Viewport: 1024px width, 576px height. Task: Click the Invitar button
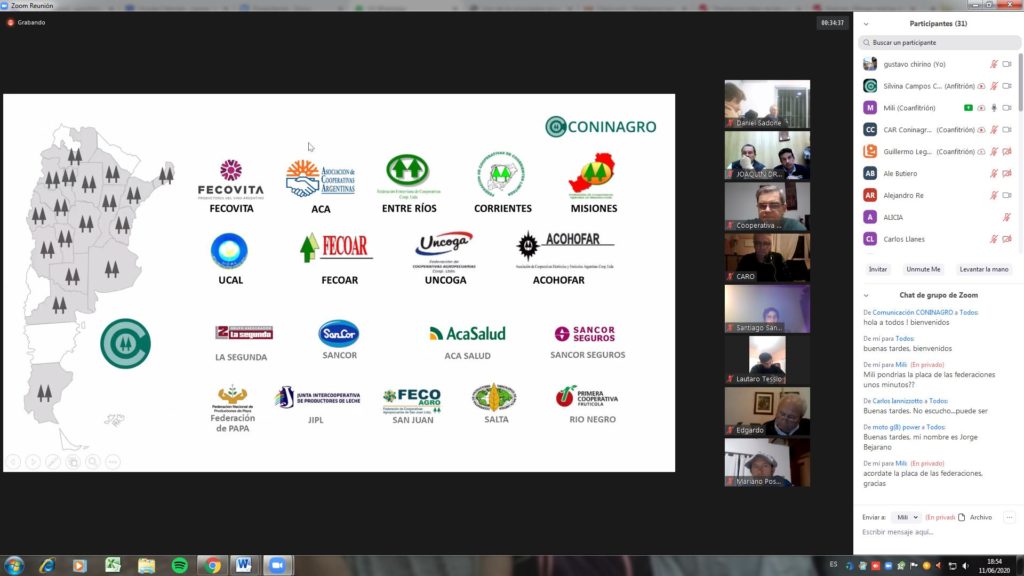tap(878, 269)
